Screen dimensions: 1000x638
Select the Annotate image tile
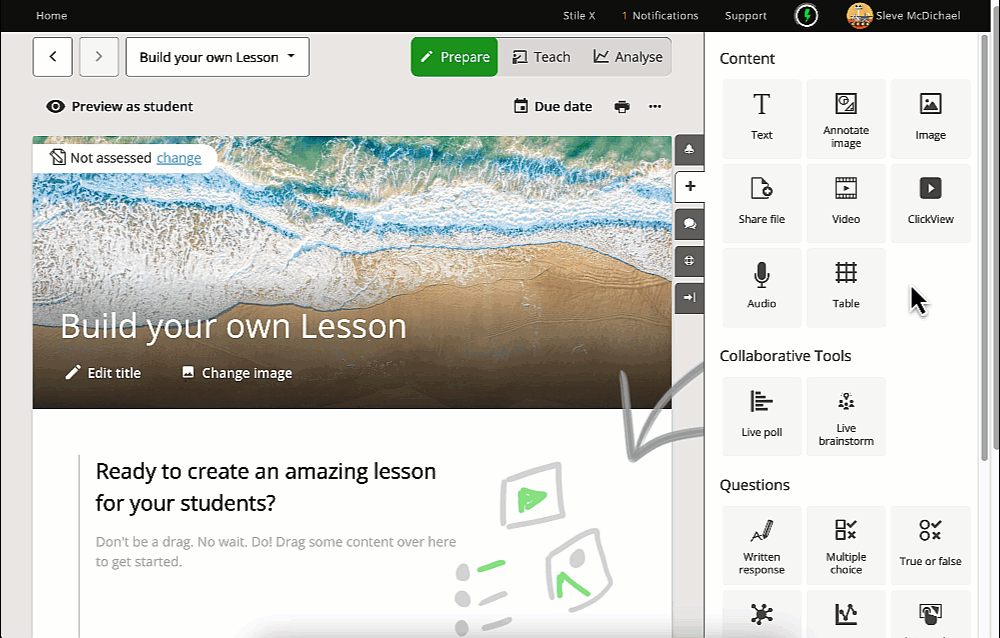pos(846,119)
